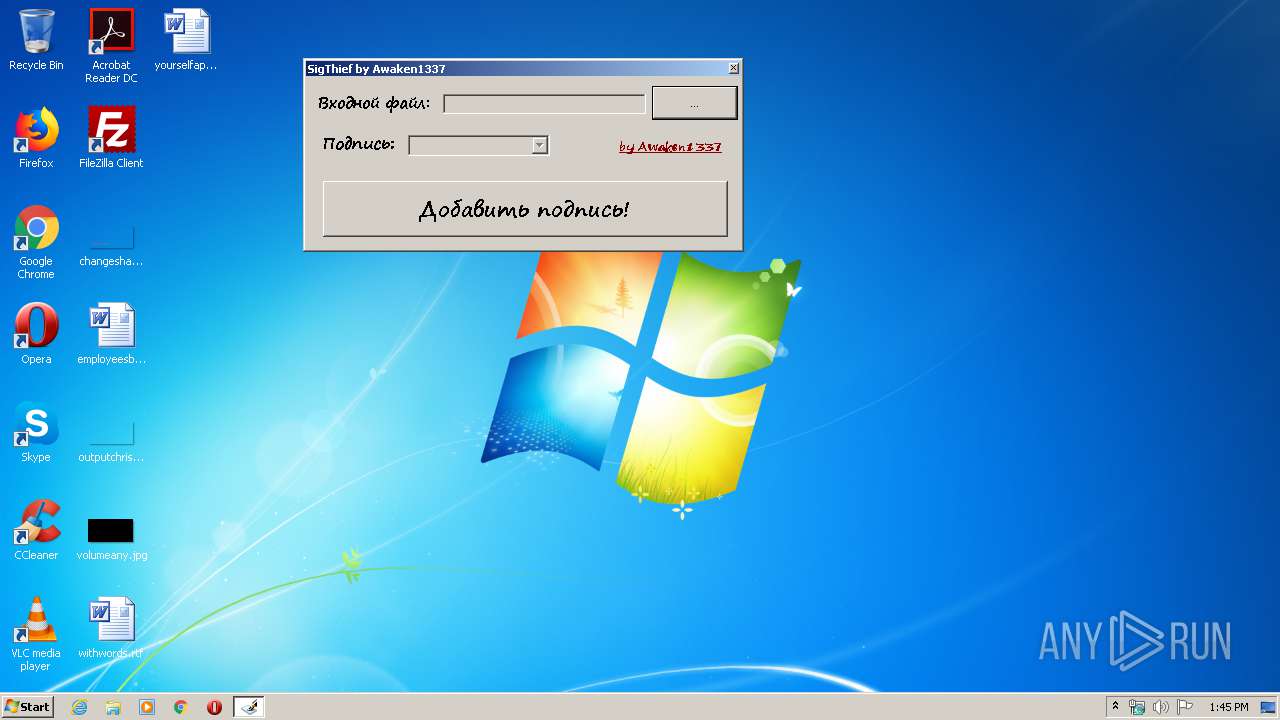Expand the Подпись signature dropdown
Image resolution: width=1280 pixels, height=720 pixels.
pos(539,146)
